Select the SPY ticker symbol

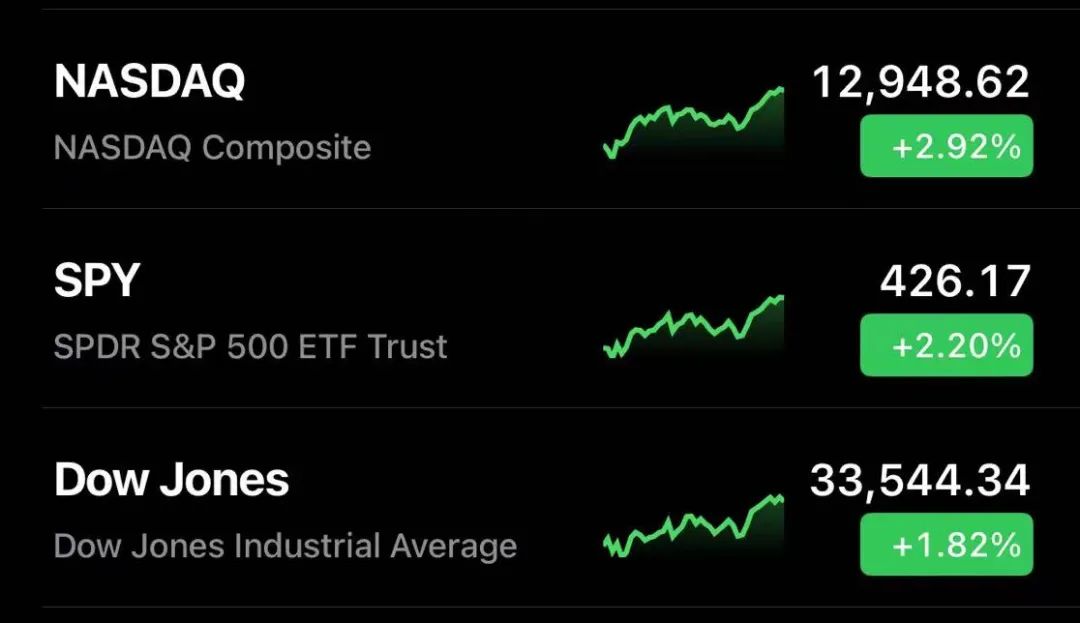click(x=97, y=282)
